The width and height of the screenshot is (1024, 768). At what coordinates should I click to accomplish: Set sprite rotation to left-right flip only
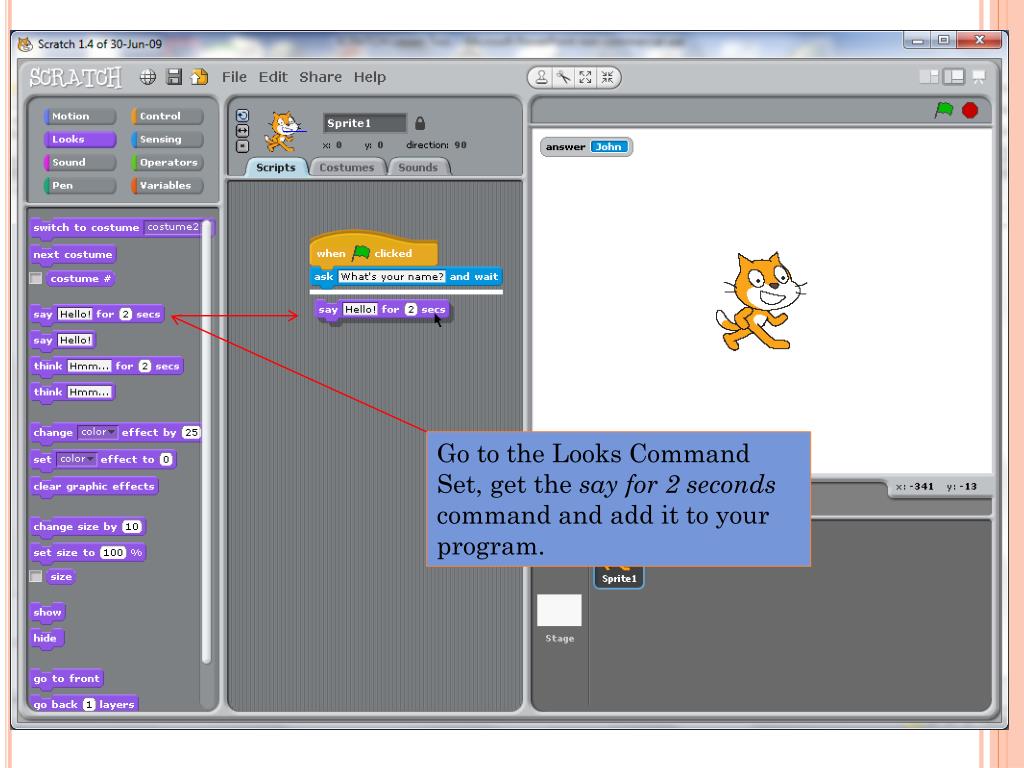[242, 131]
